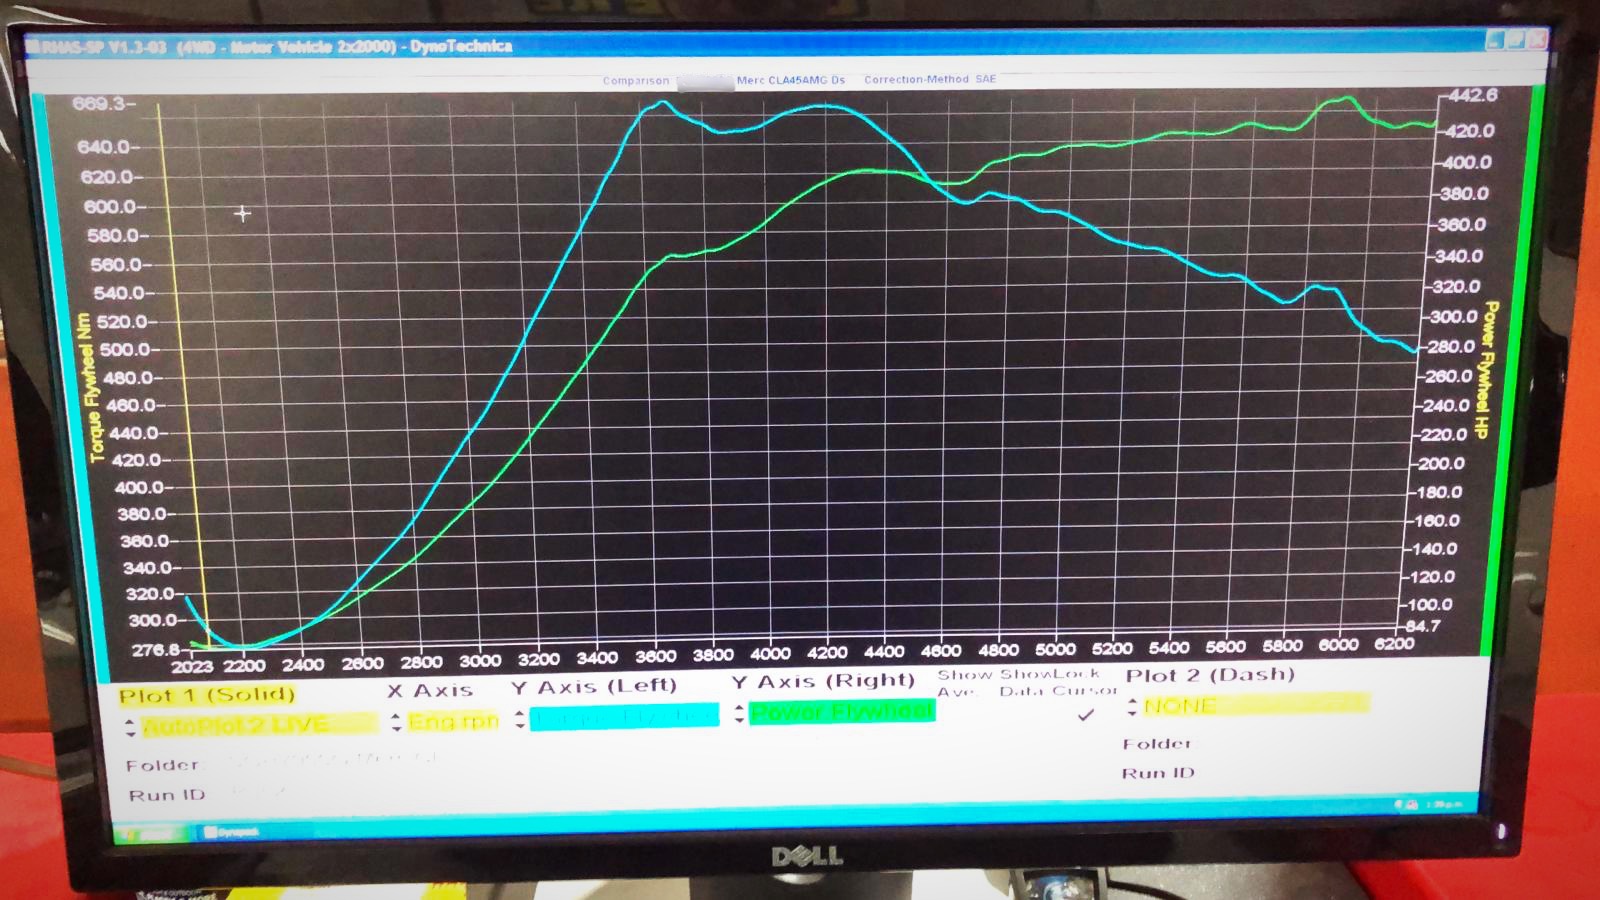Click the yellow vertical cursor line on graph
1600x900 pixels.
180,380
